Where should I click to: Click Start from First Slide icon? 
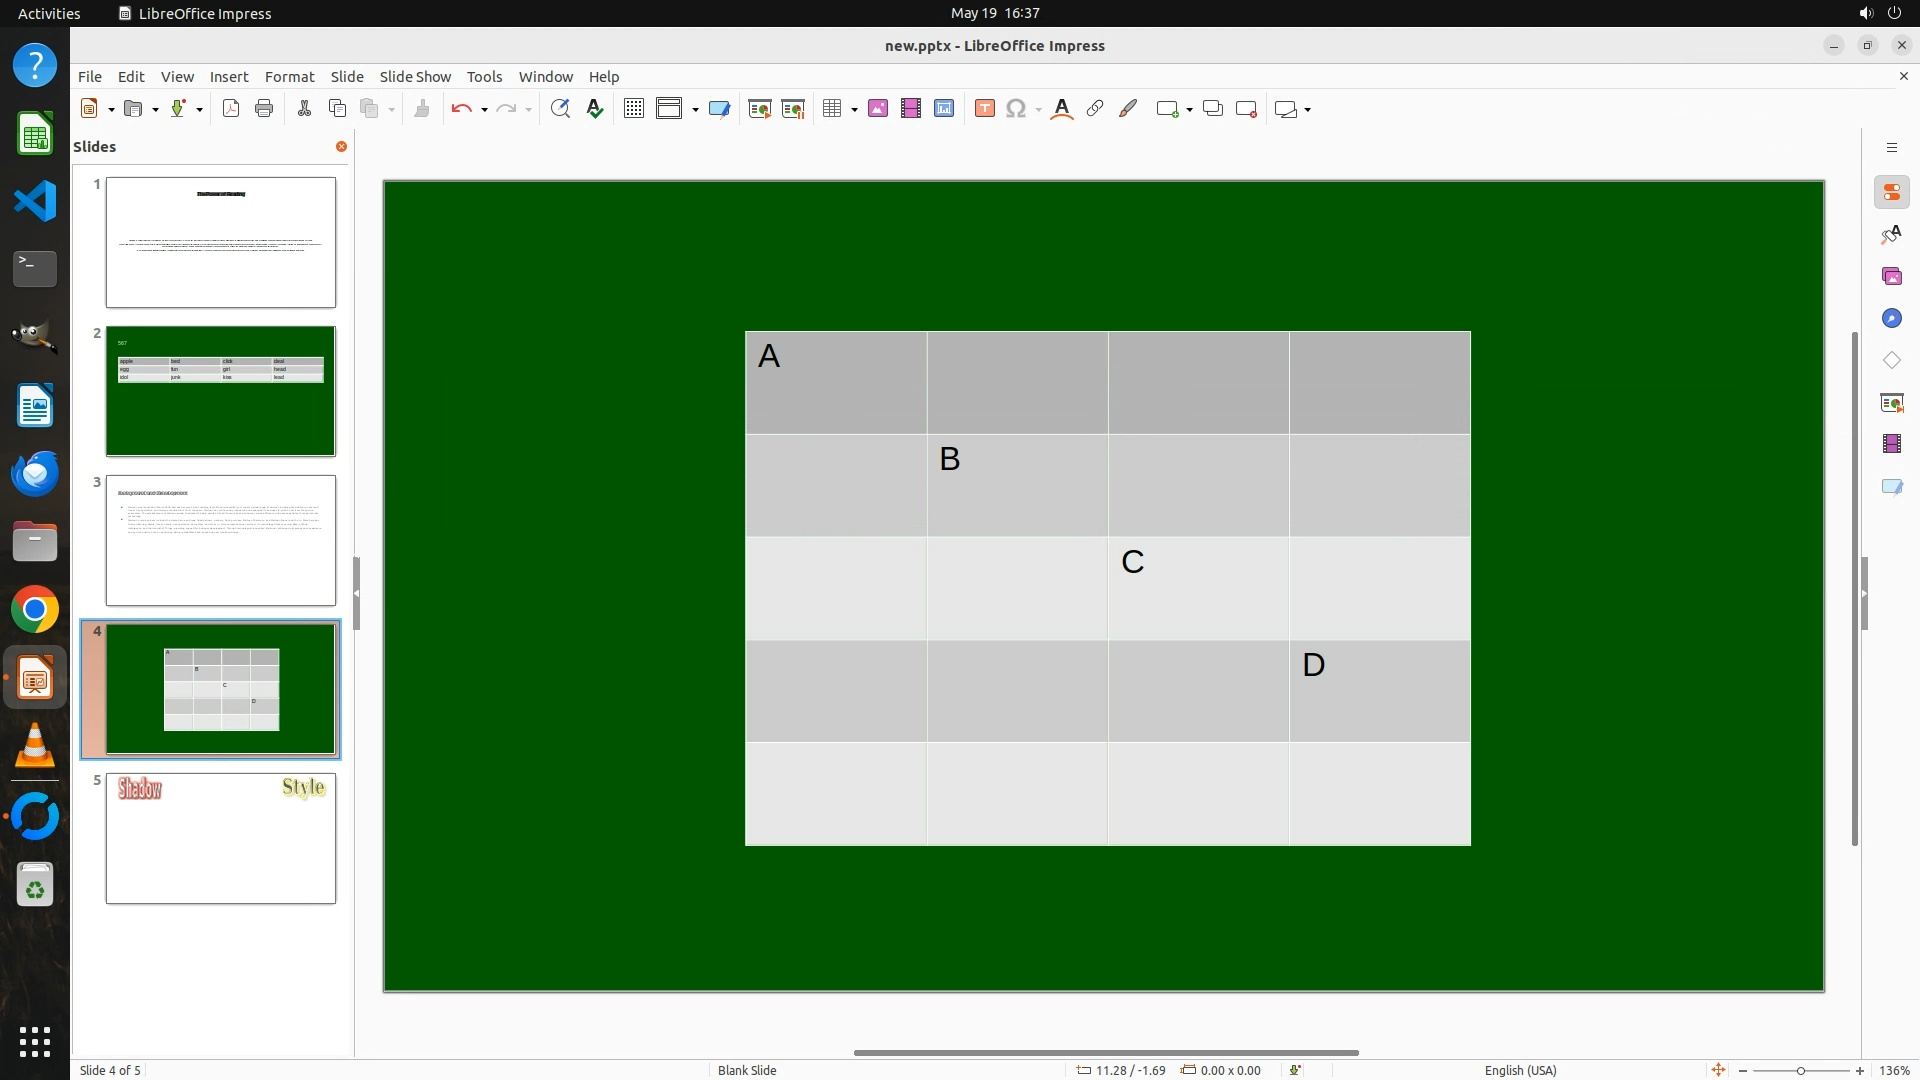point(760,109)
